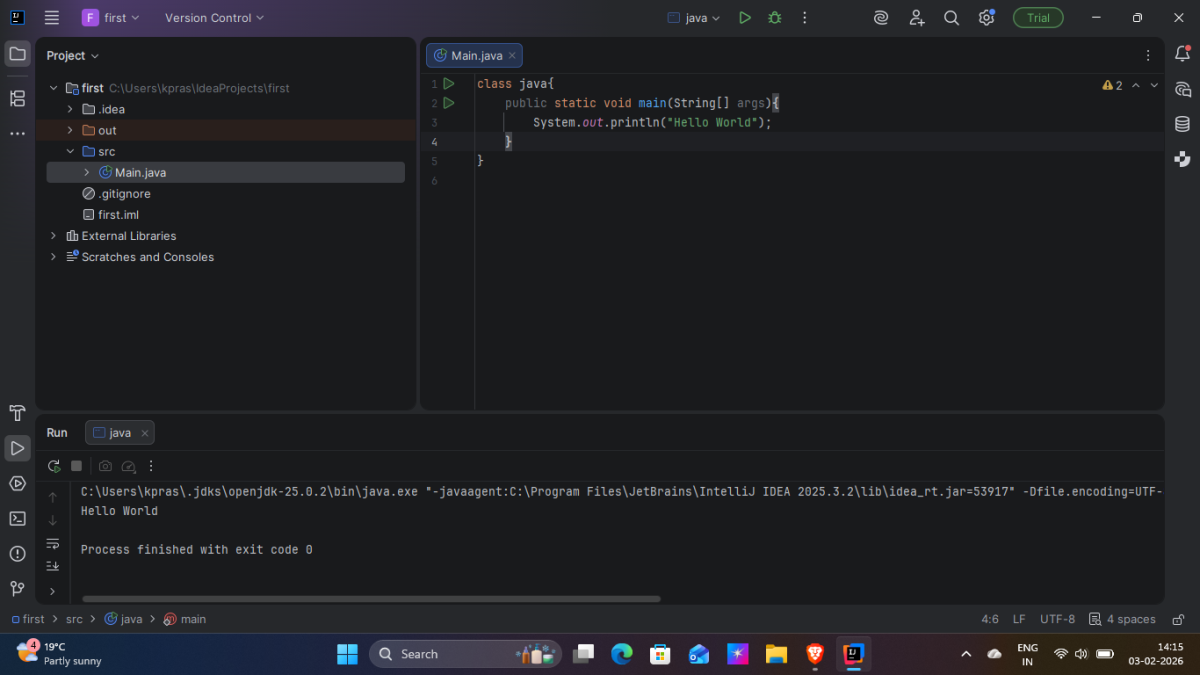Run the program with green play button
This screenshot has width=1200, height=675.
[744, 18]
